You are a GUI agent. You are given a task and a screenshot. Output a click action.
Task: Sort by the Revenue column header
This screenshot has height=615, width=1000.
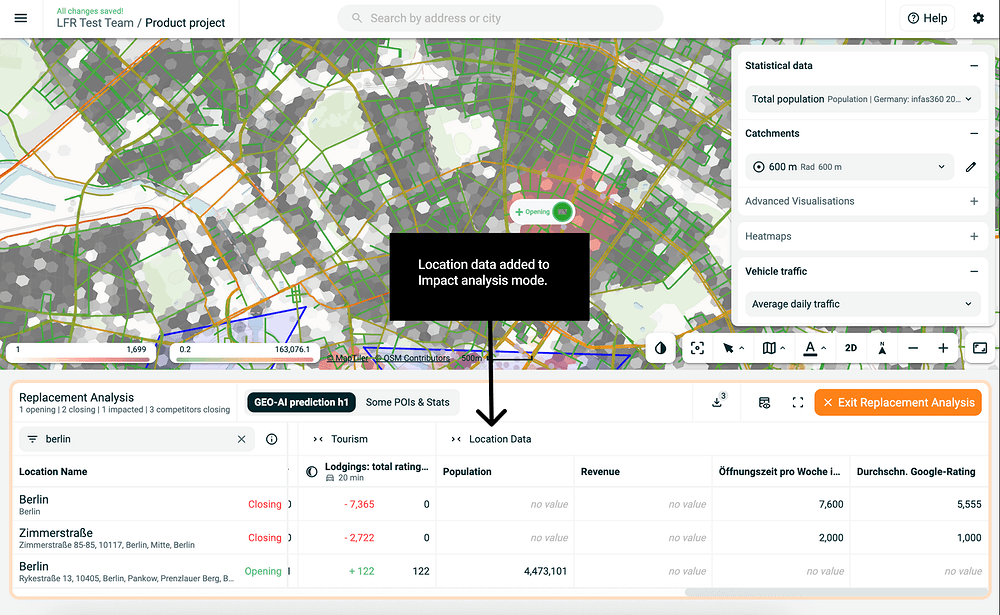coord(600,471)
